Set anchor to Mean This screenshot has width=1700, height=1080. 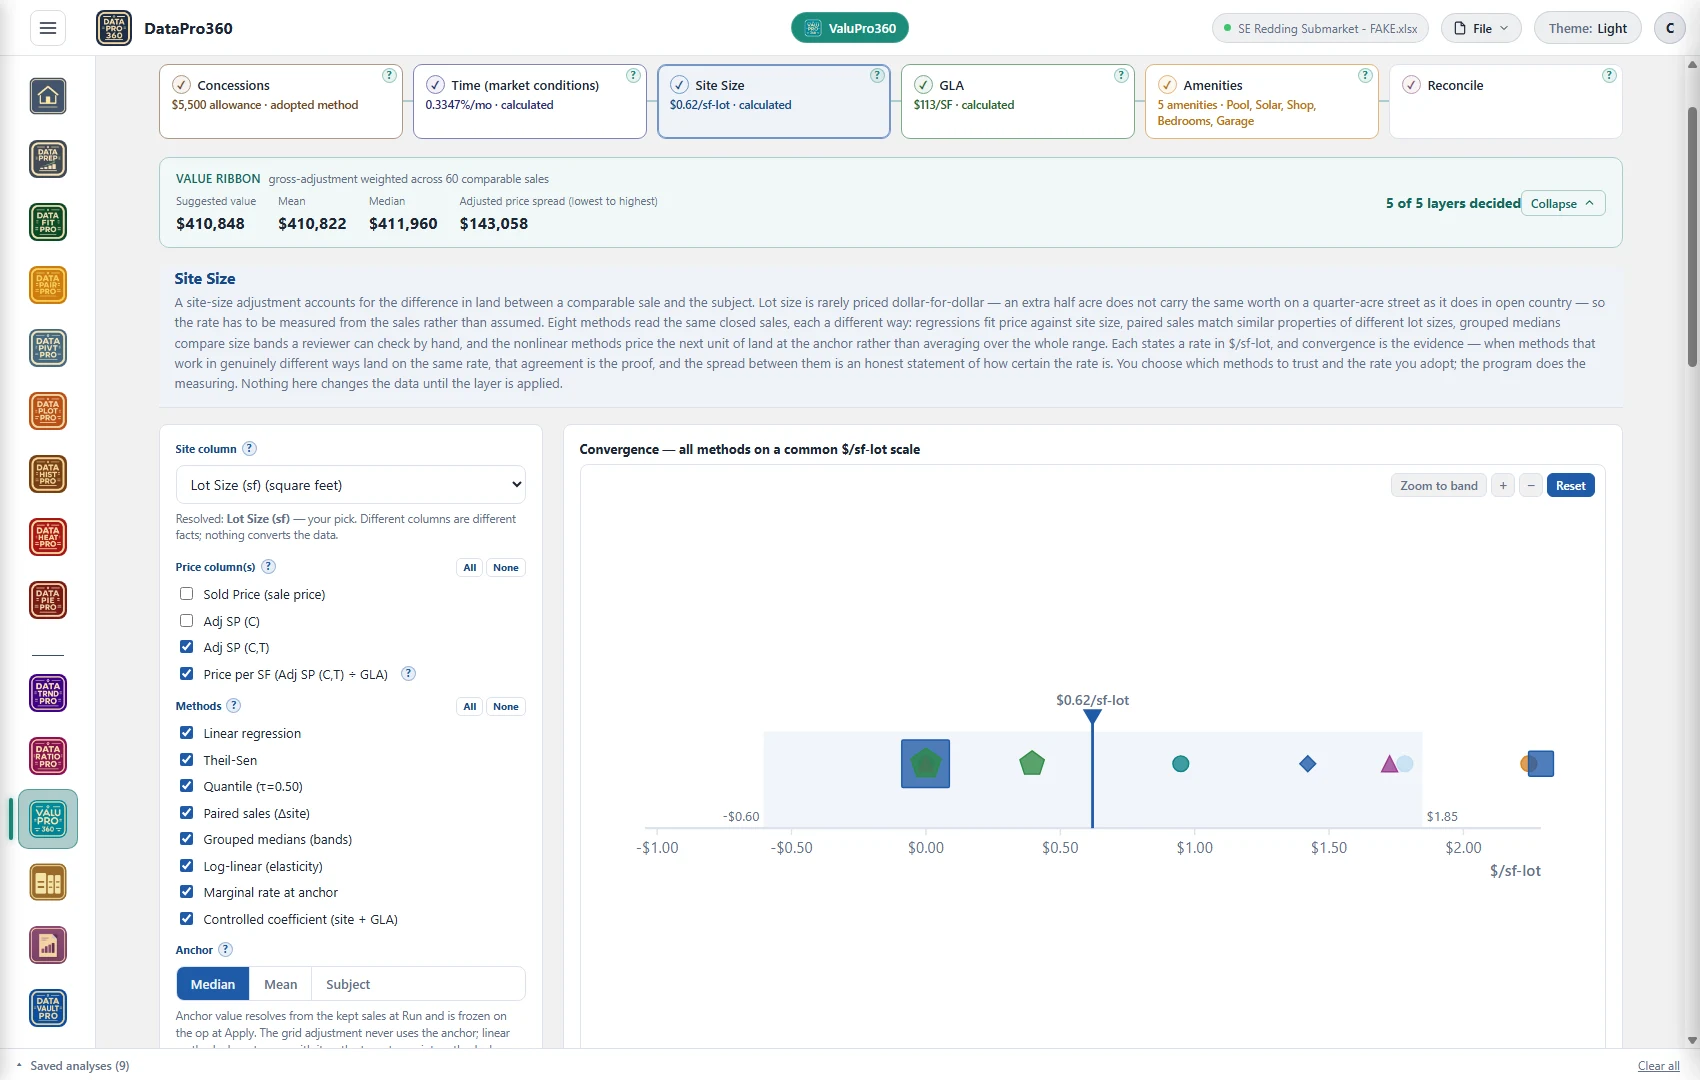click(281, 984)
